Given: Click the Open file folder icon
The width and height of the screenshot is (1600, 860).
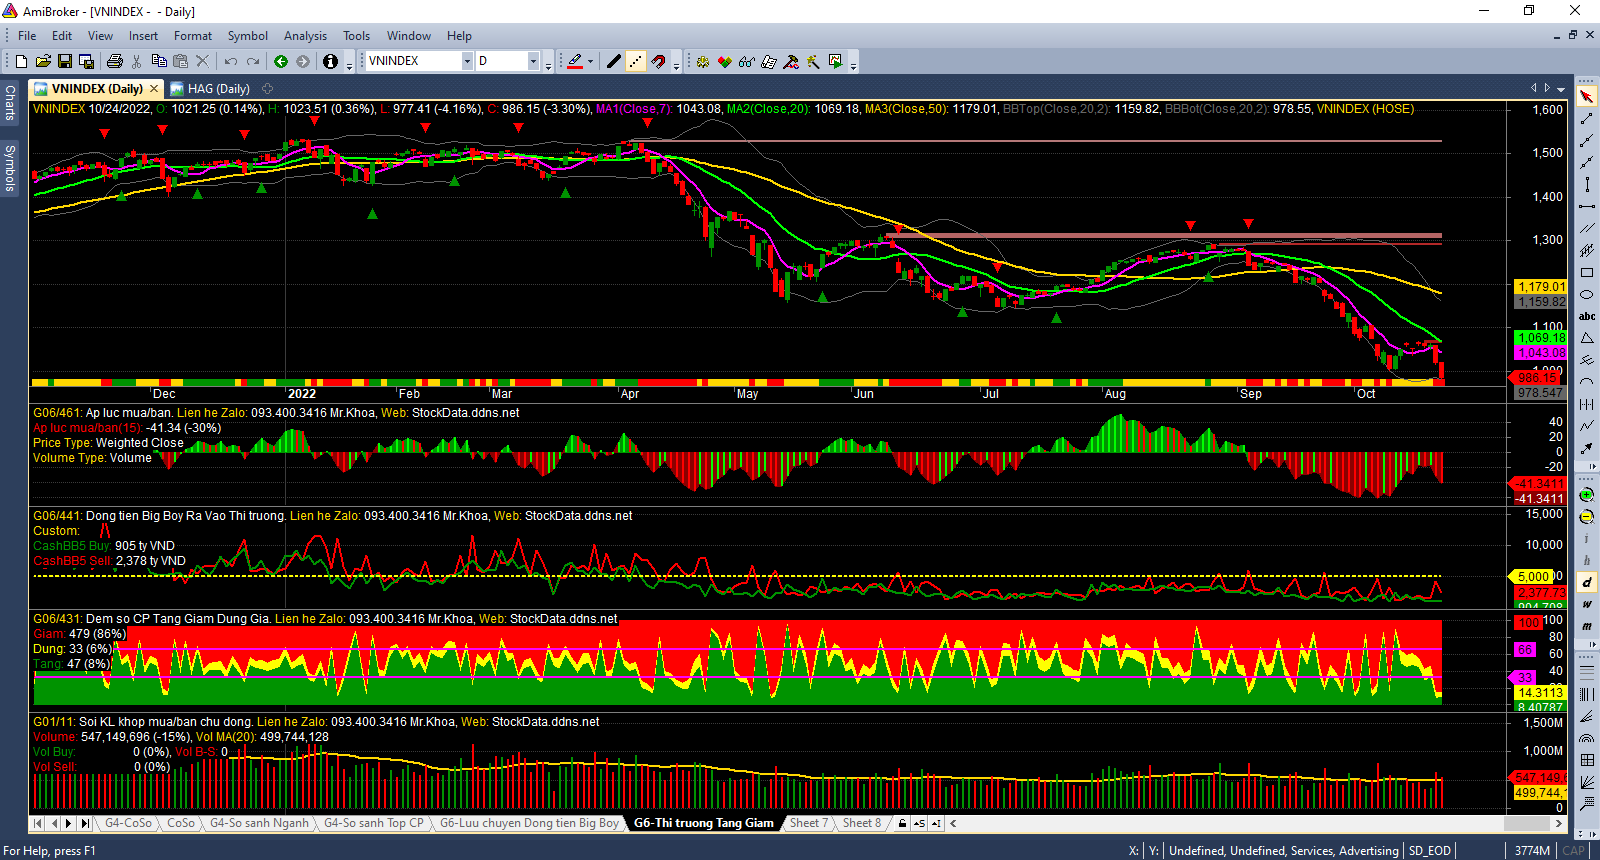Looking at the screenshot, I should pos(43,61).
